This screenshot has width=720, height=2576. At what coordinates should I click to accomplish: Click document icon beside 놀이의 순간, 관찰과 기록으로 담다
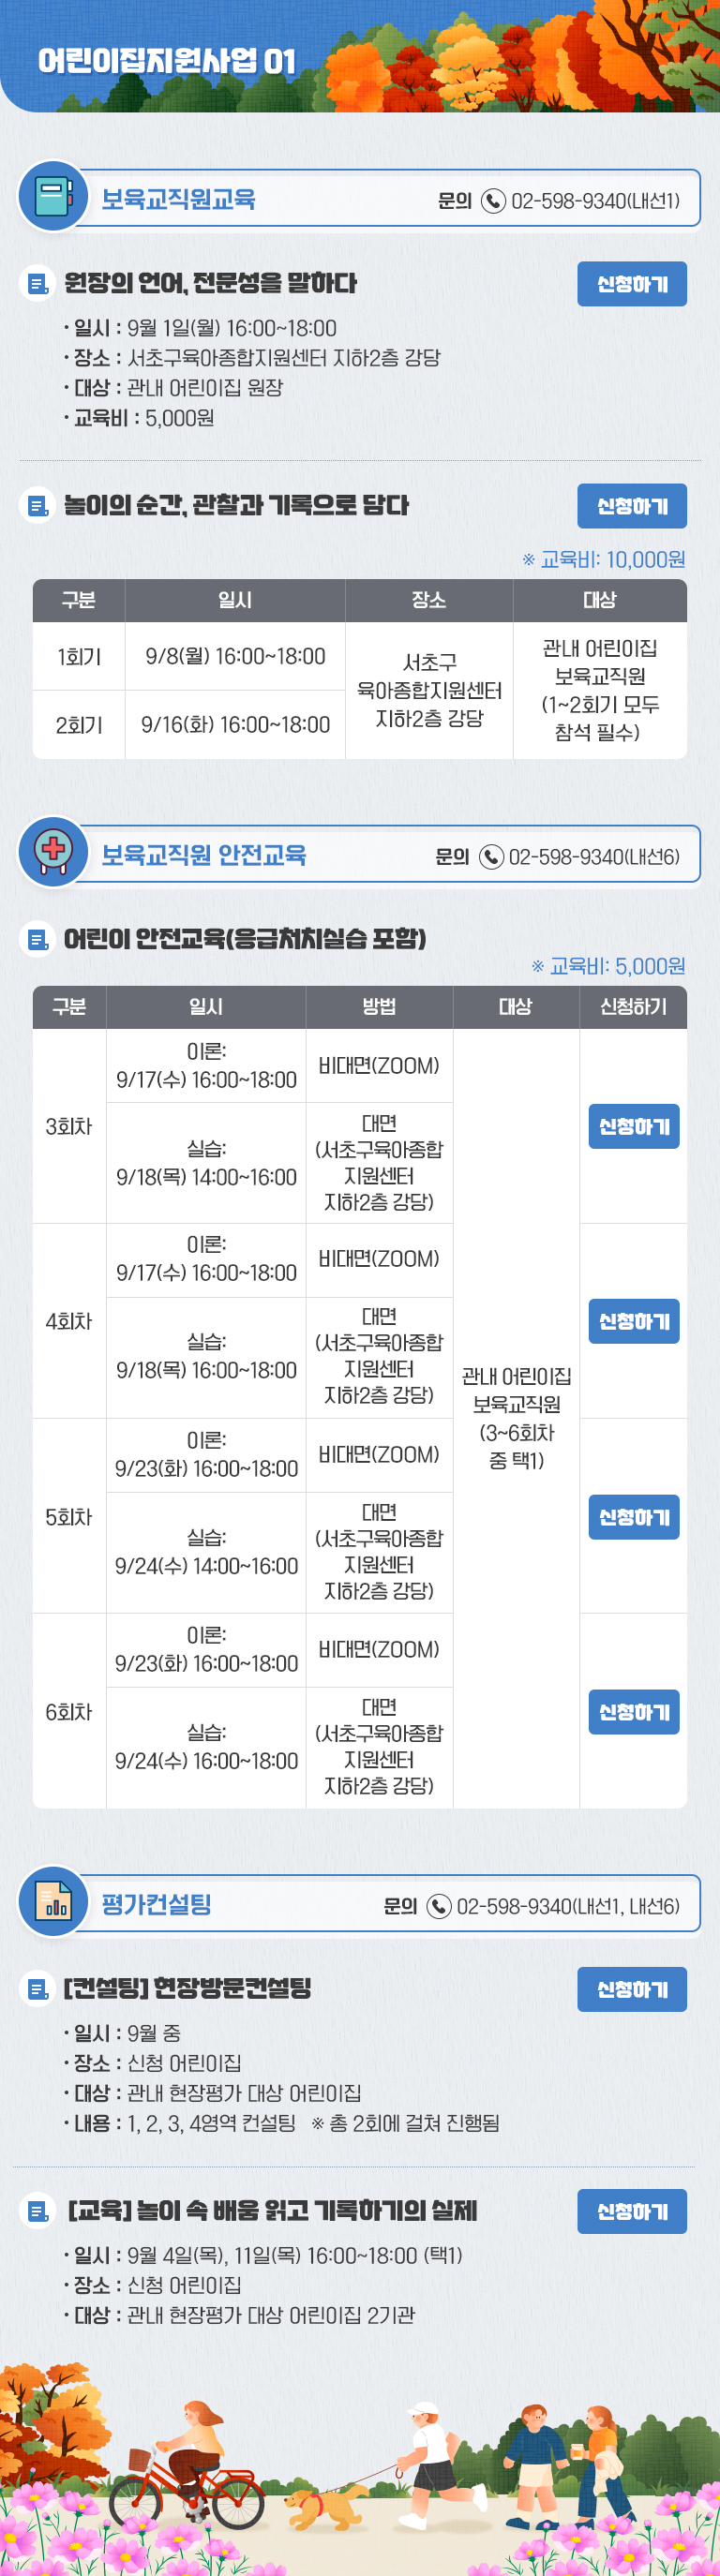[x=37, y=505]
